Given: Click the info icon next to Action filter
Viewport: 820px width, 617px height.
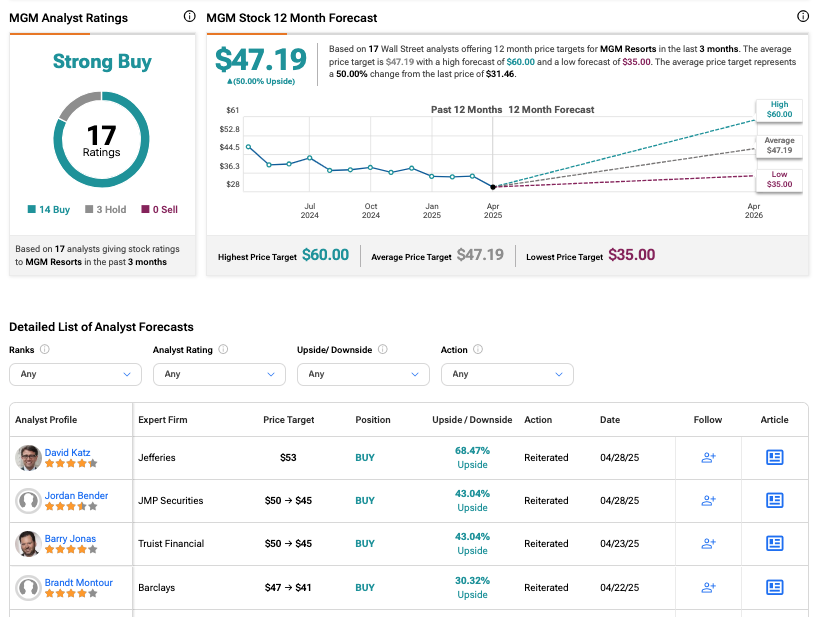Looking at the screenshot, I should (x=478, y=349).
